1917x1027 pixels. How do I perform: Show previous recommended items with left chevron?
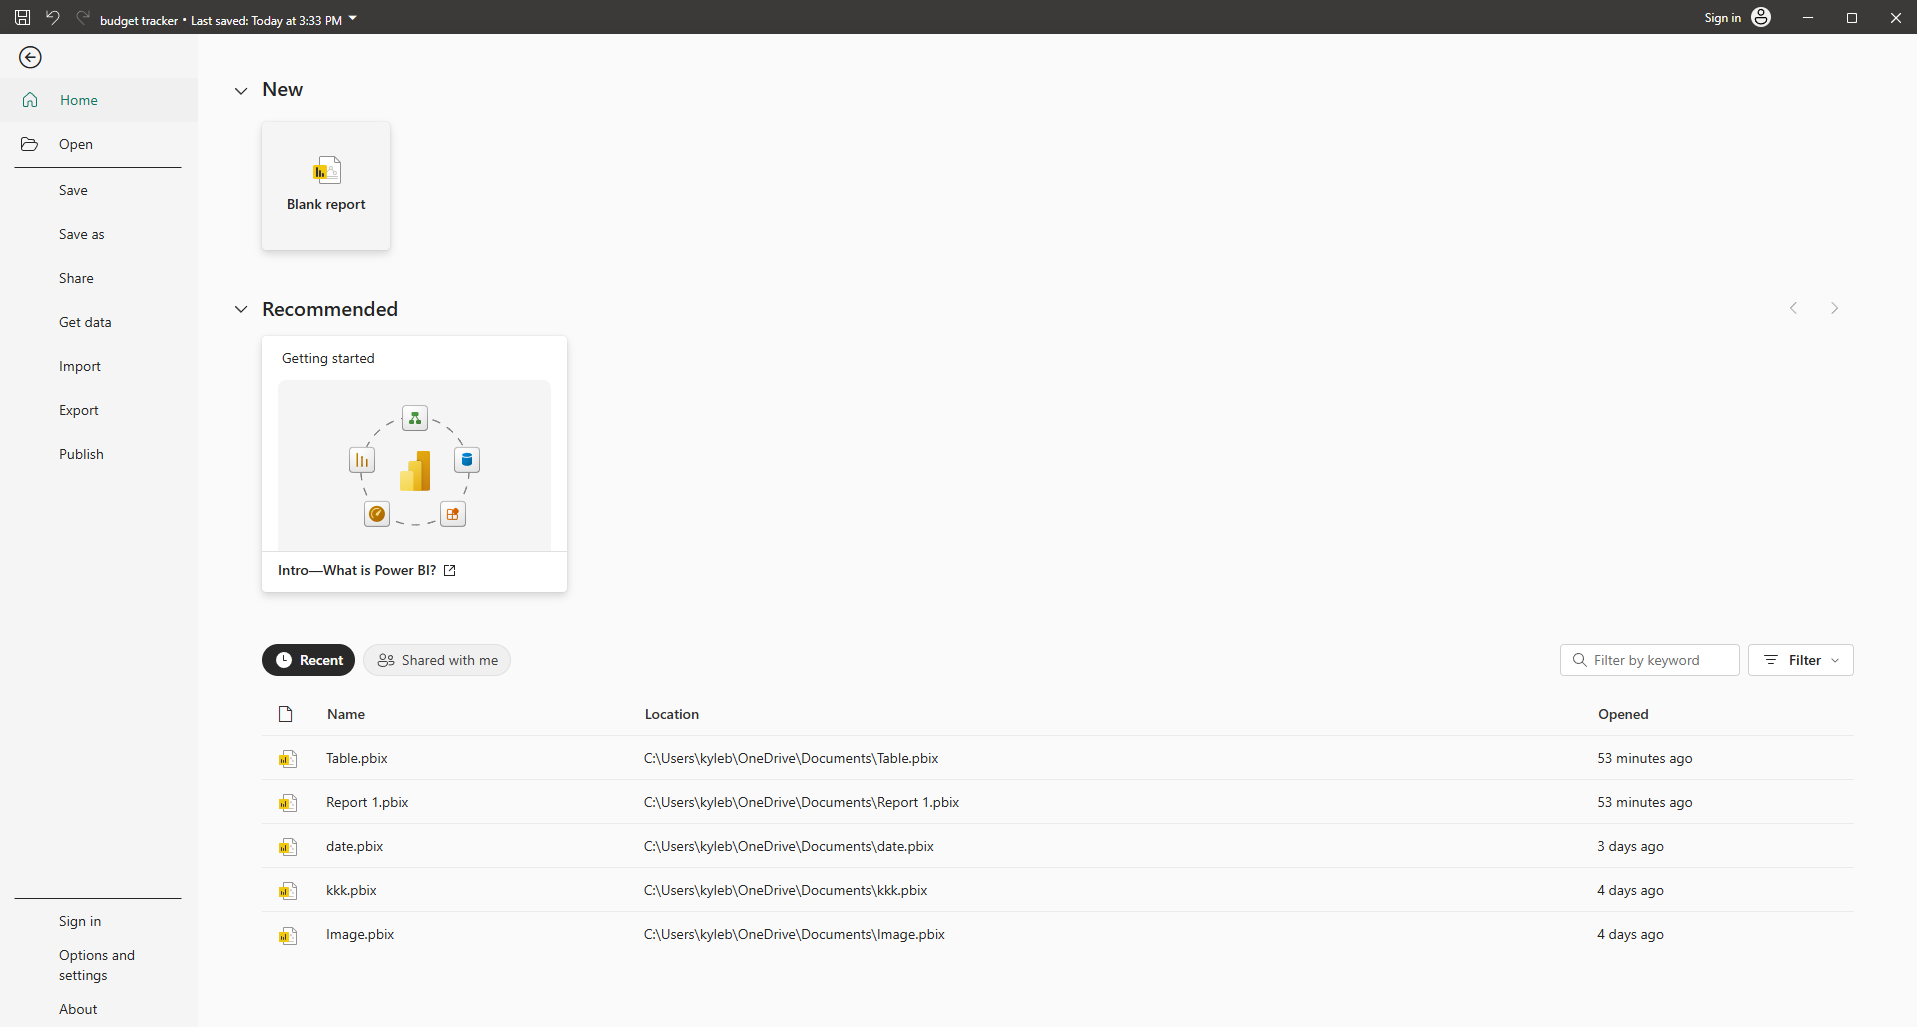click(1793, 308)
